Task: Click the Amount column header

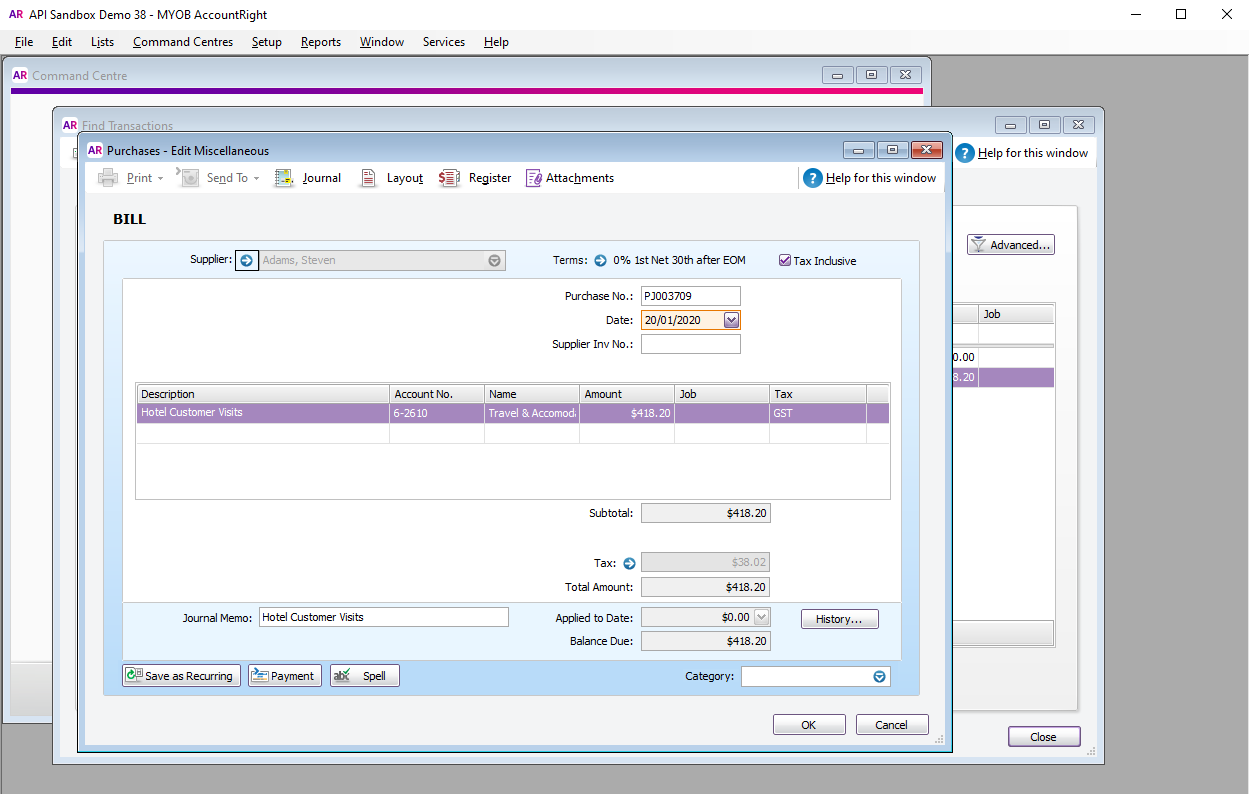Action: coord(627,394)
